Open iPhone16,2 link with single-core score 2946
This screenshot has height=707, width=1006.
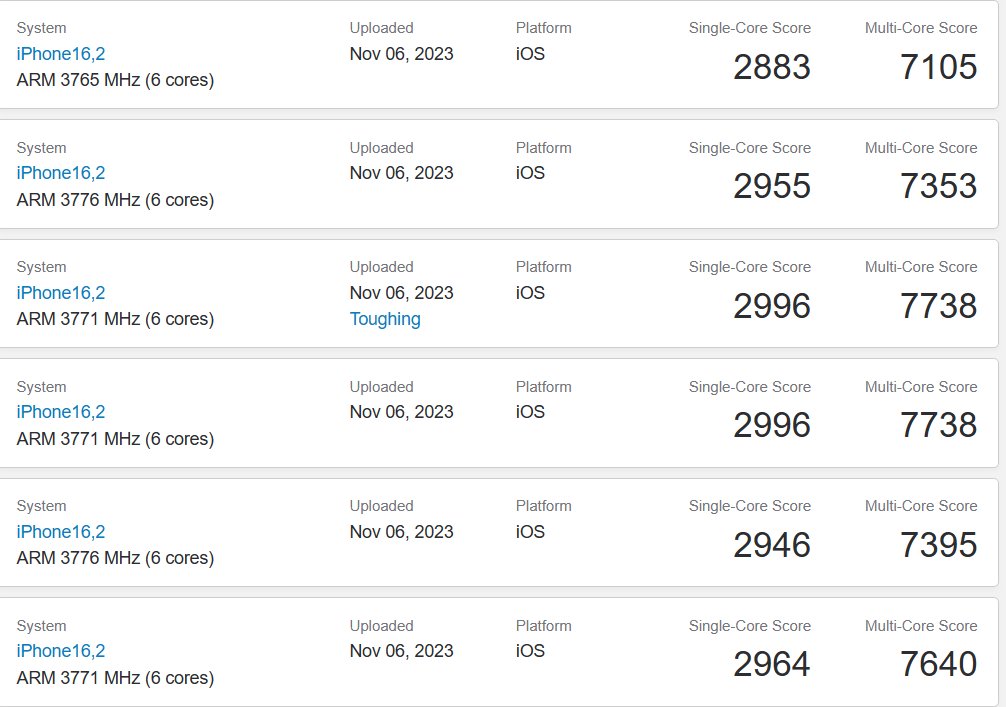pyautogui.click(x=61, y=531)
